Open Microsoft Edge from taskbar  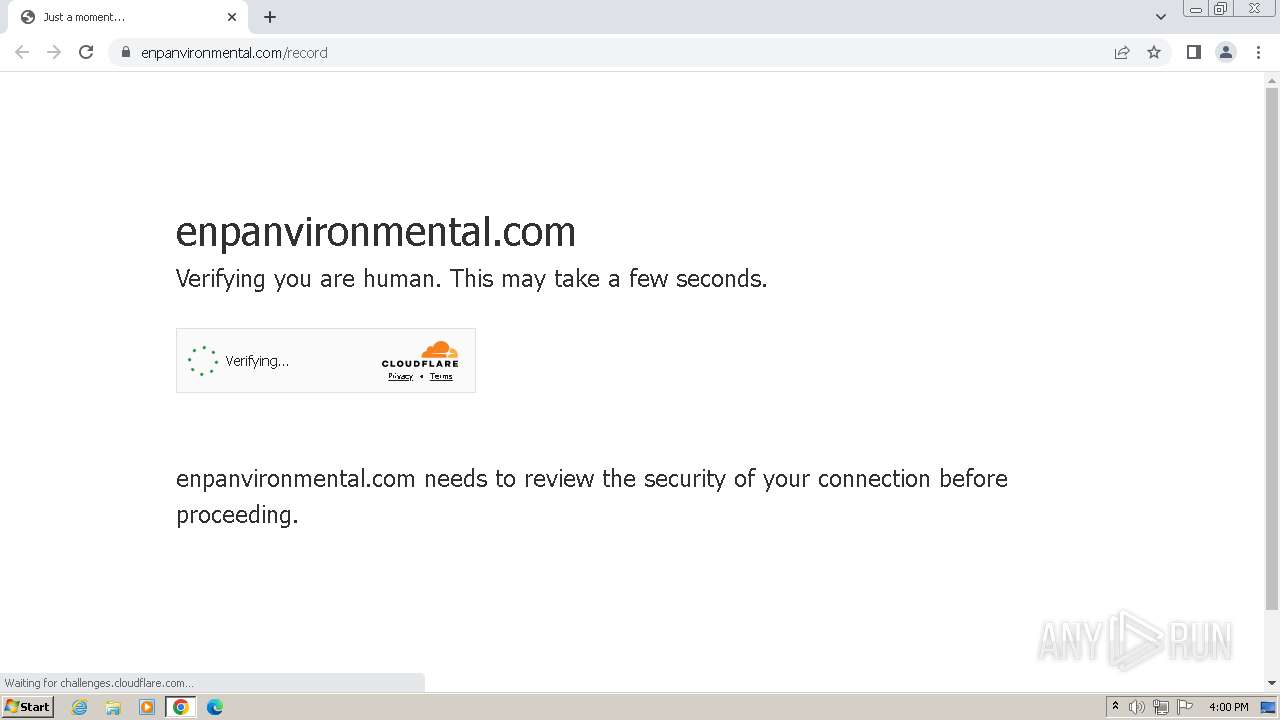[x=215, y=707]
